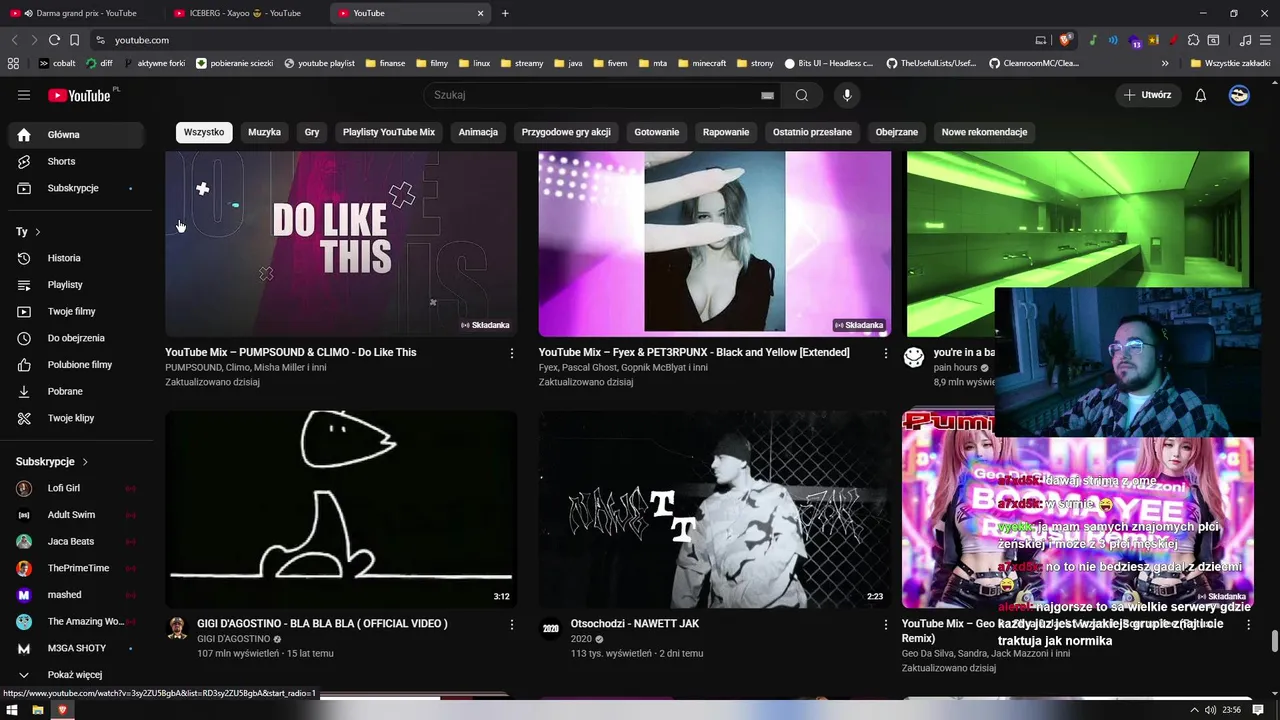Viewport: 1280px width, 720px height.
Task: Open Twoje klipy in sidebar
Action: point(76,418)
